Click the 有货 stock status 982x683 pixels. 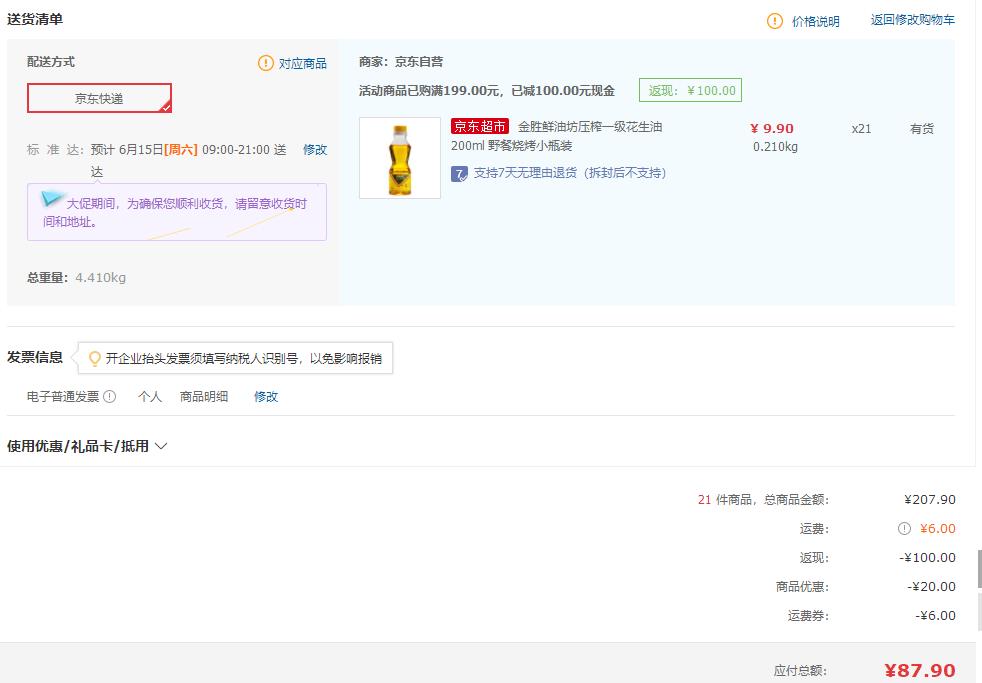[922, 128]
